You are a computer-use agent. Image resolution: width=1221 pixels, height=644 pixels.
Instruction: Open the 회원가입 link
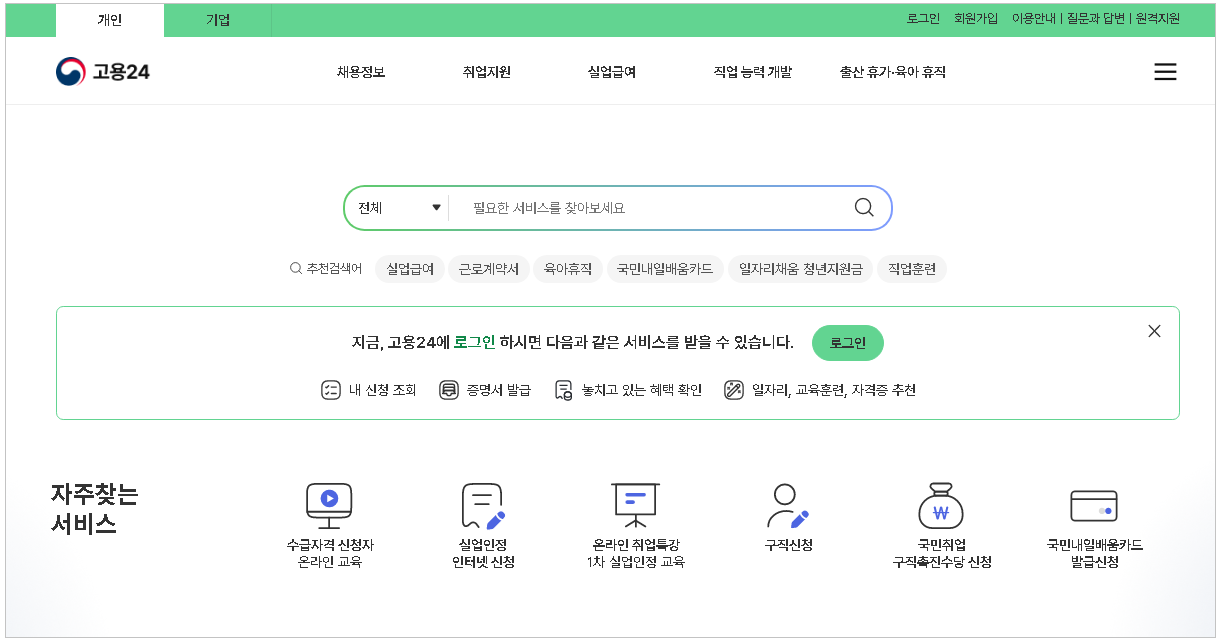coord(976,18)
